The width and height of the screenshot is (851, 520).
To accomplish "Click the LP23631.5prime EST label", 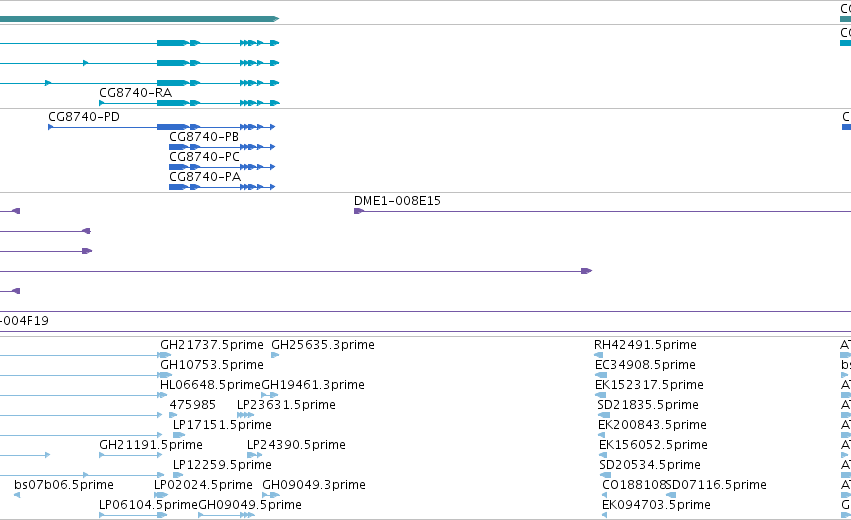I will [287, 405].
